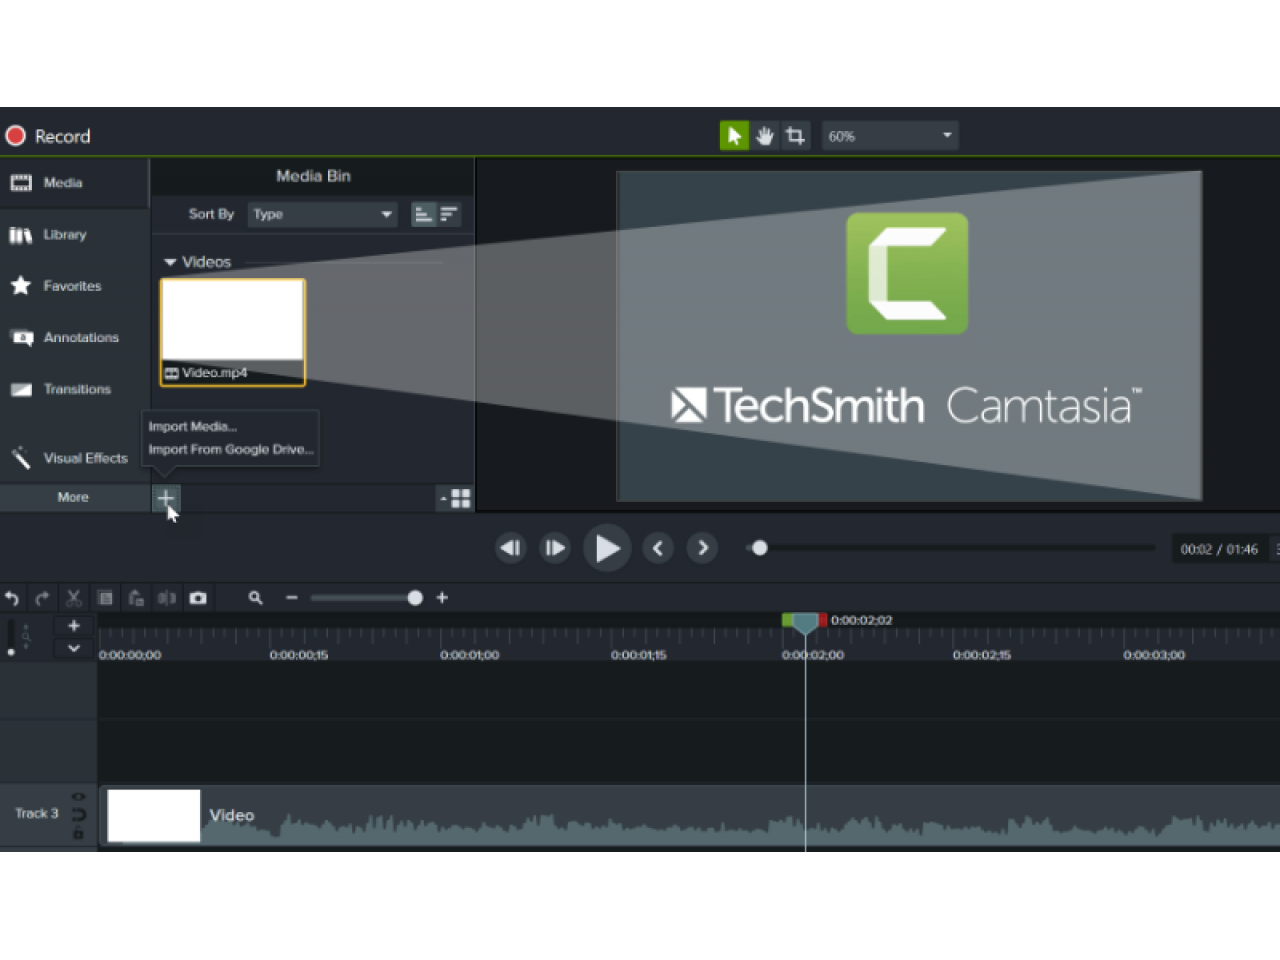1280x960 pixels.
Task: Select the Crop tool
Action: pyautogui.click(x=795, y=136)
